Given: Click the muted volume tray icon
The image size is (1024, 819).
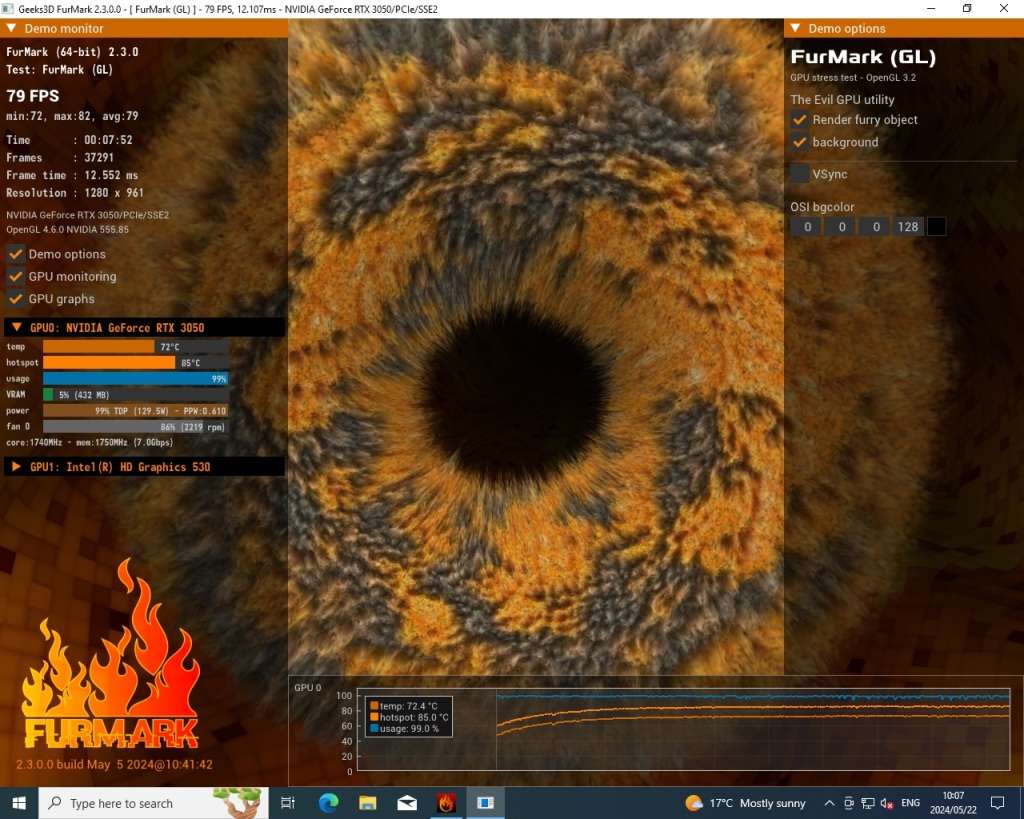Looking at the screenshot, I should 886,803.
